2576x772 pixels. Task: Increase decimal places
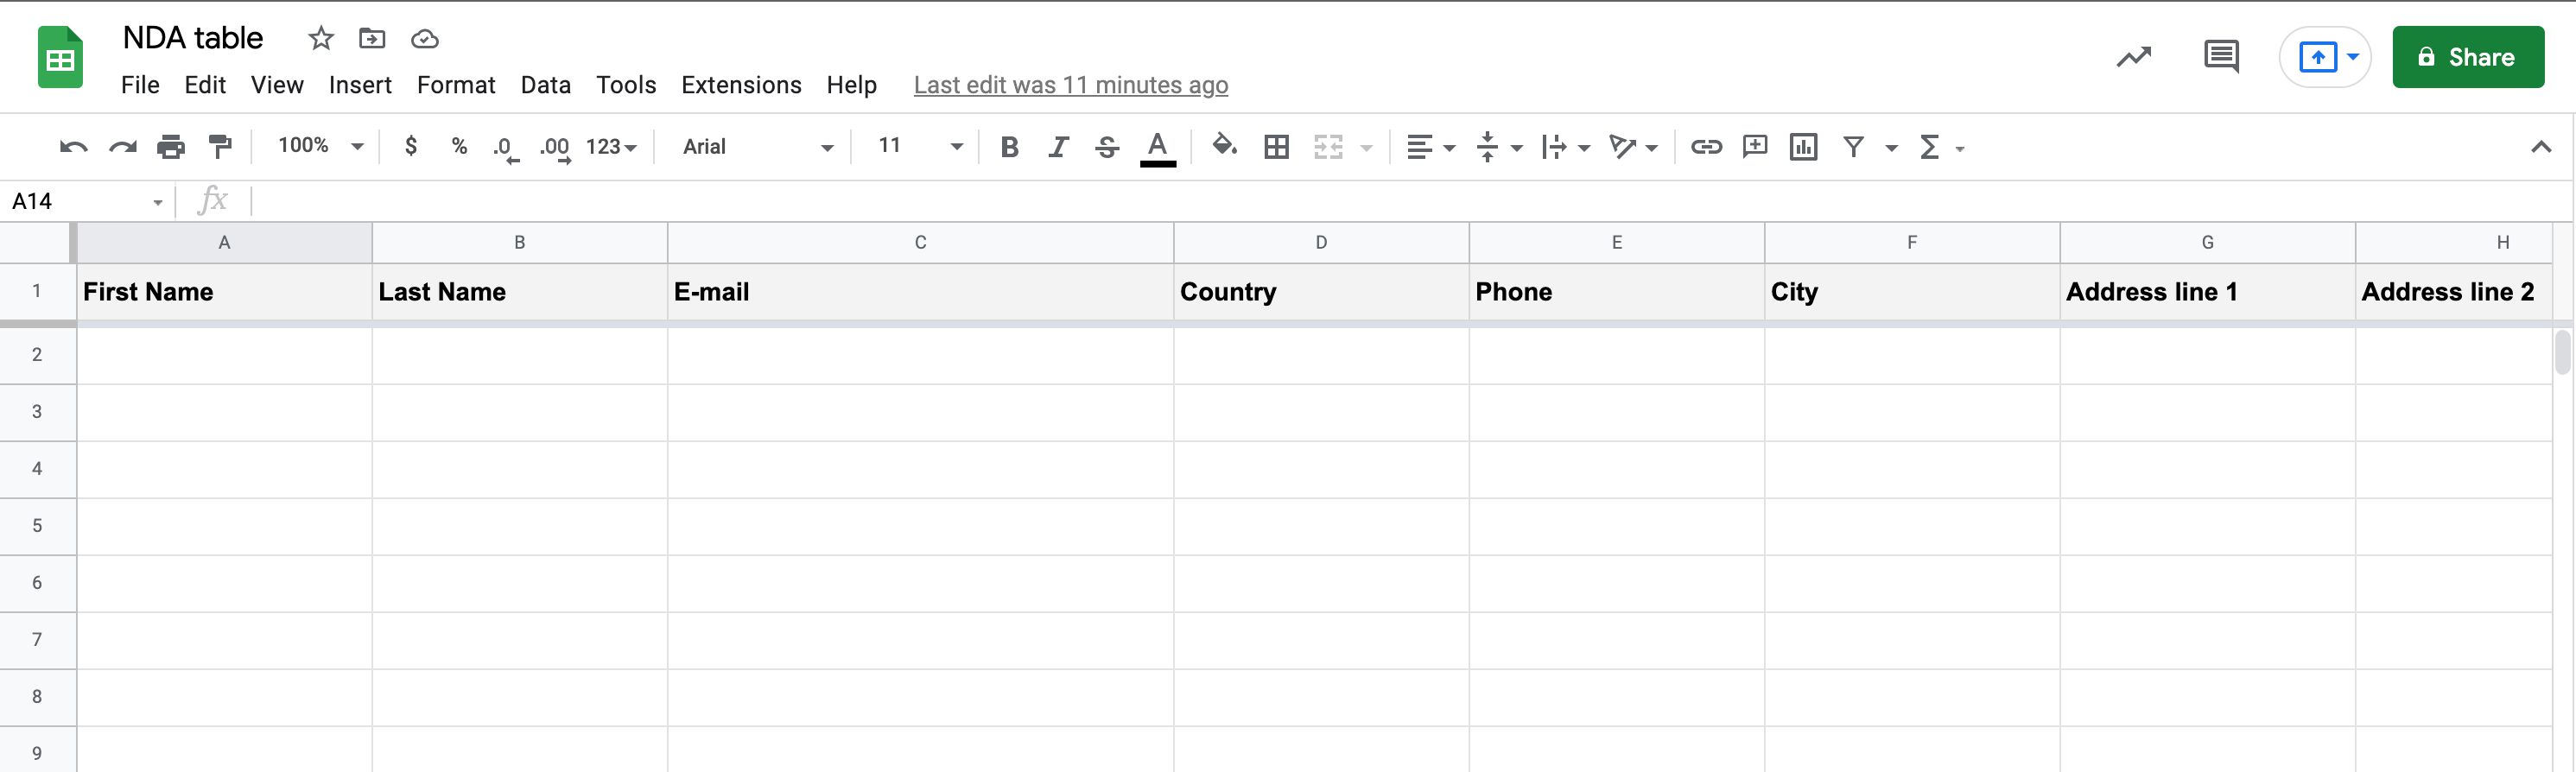[555, 148]
